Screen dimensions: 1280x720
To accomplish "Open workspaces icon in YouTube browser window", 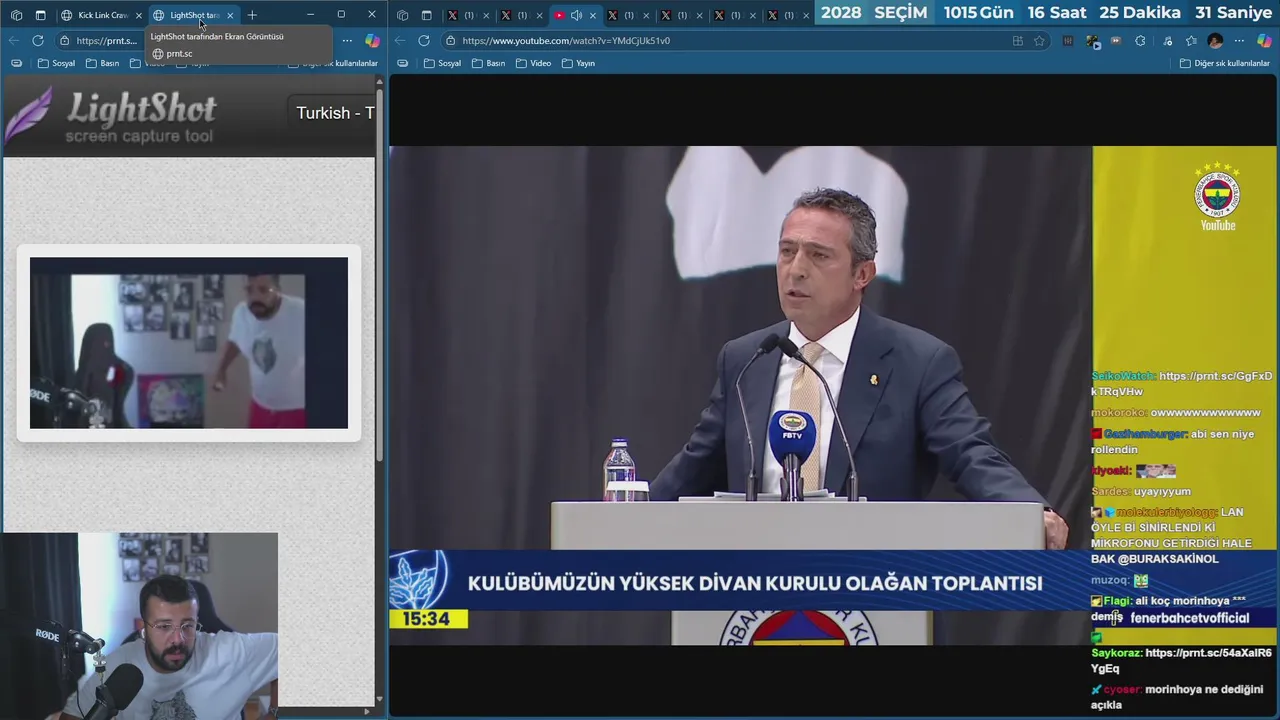I will [x=402, y=15].
